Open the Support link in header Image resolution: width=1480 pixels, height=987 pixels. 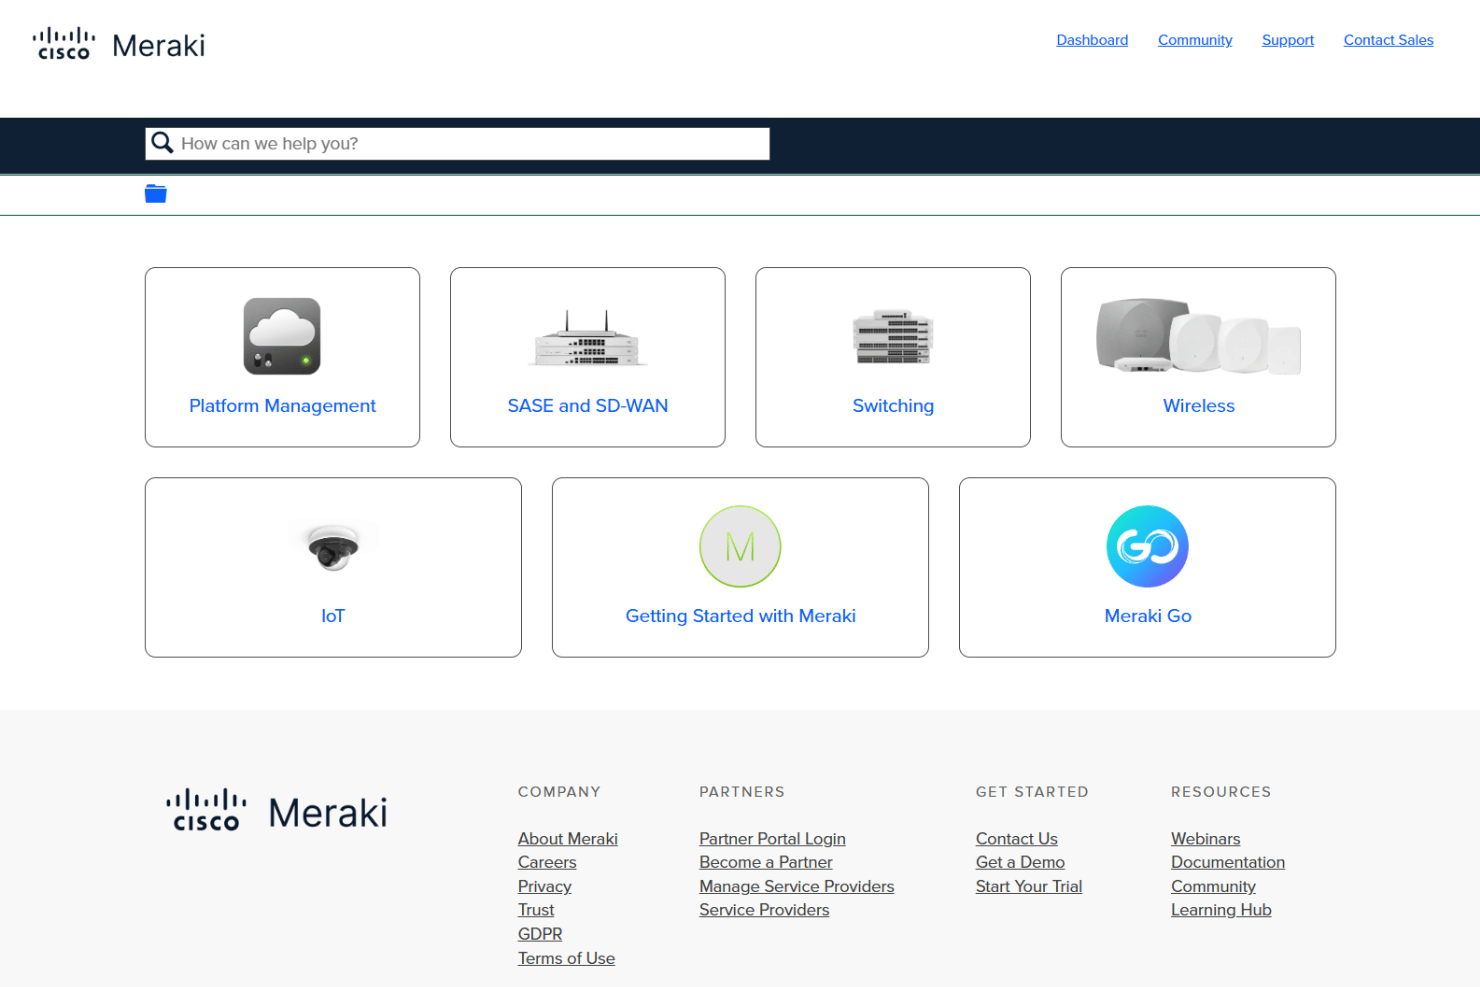[1288, 40]
